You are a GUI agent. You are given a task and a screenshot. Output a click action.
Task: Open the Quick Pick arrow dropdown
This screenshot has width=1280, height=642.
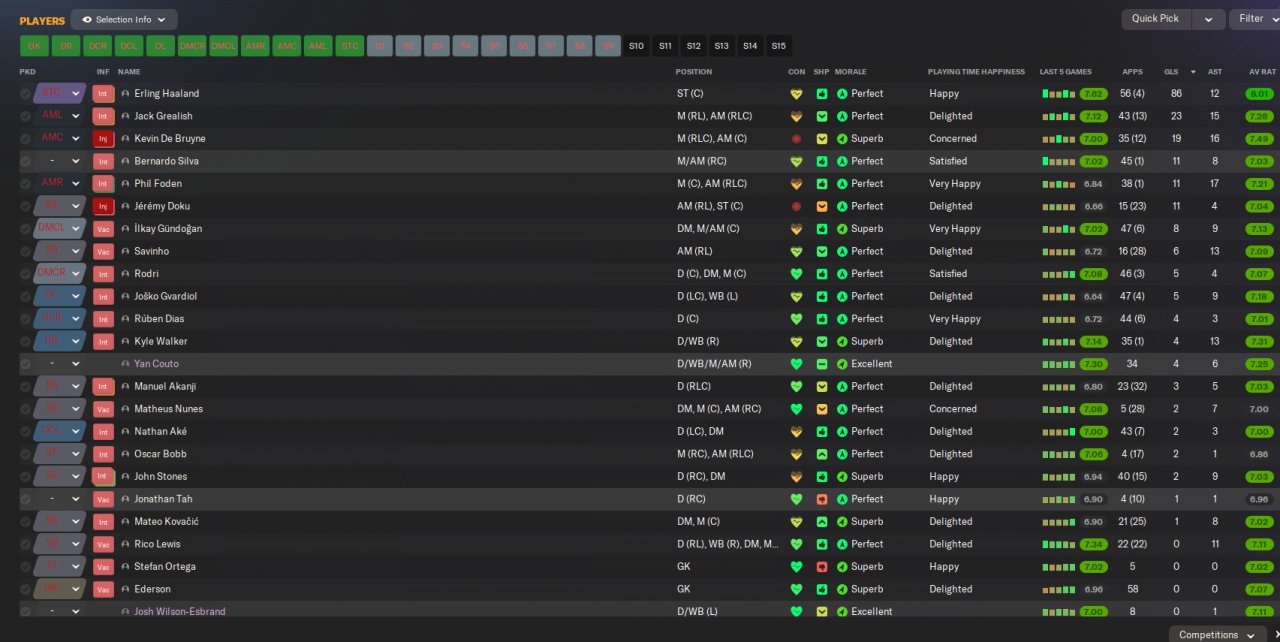[x=1209, y=19]
